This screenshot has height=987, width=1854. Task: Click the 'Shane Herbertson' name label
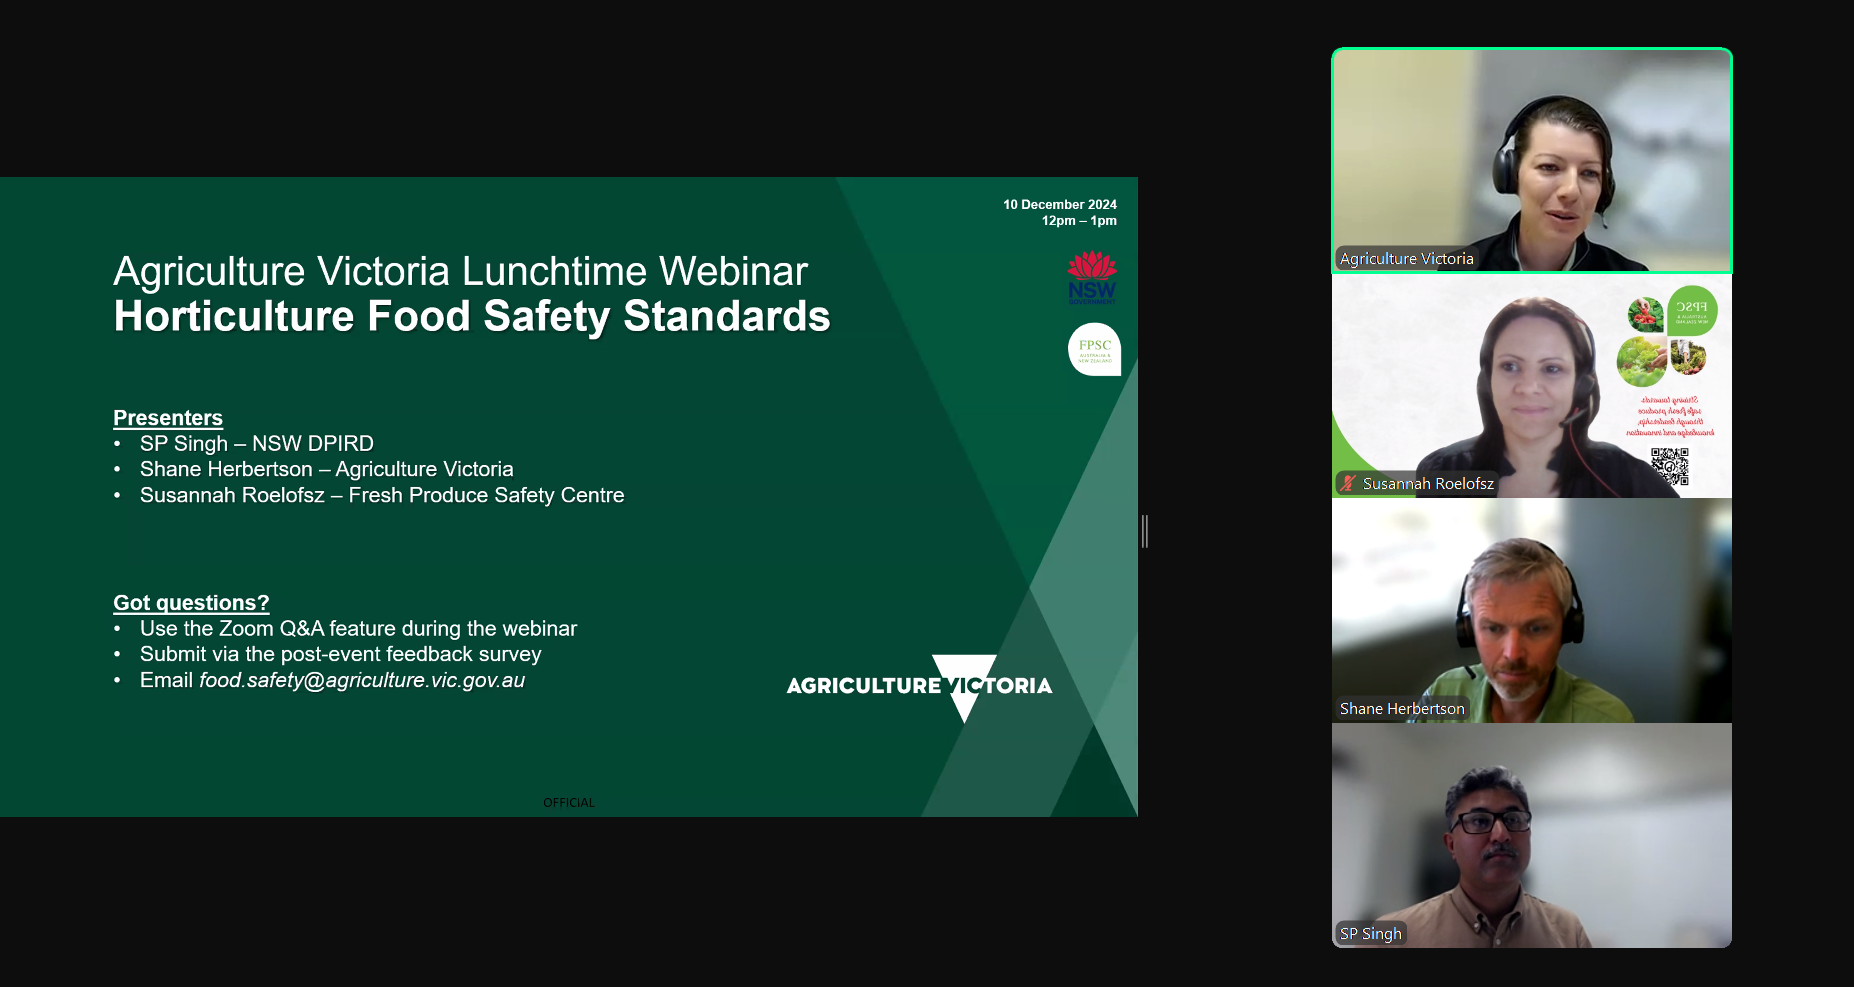(x=1402, y=709)
